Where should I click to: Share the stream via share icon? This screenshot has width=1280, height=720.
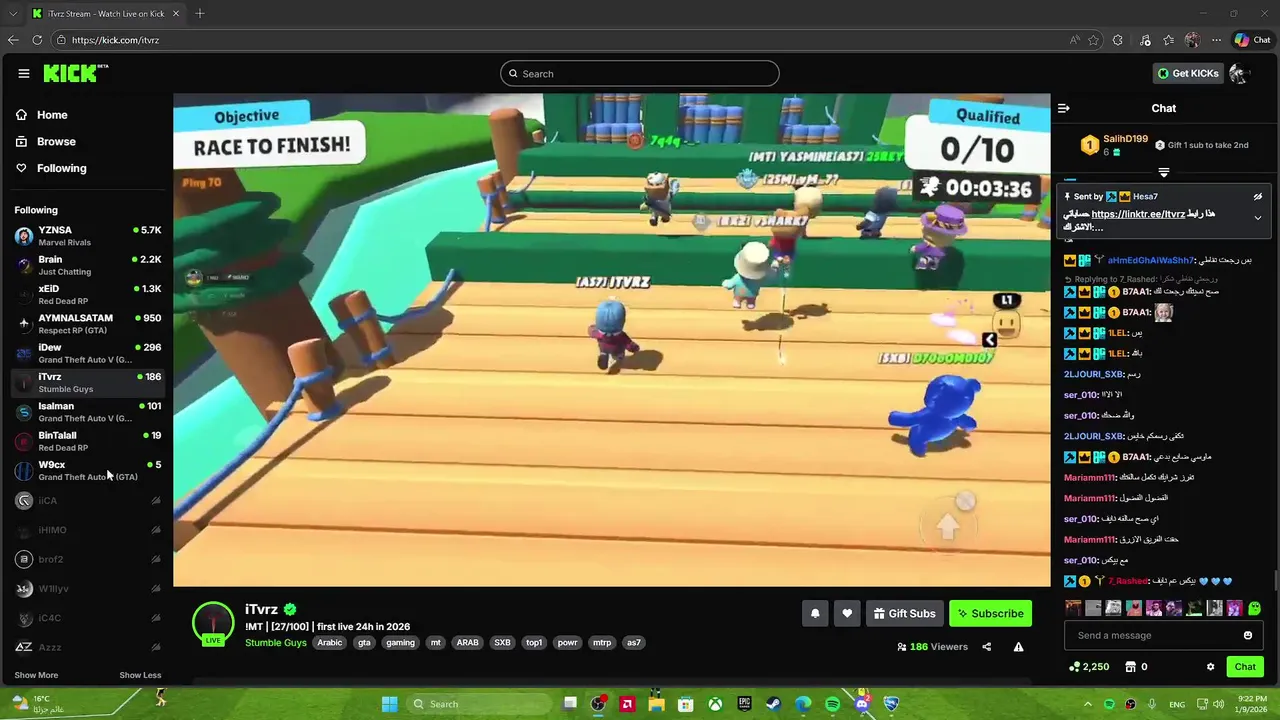[986, 647]
